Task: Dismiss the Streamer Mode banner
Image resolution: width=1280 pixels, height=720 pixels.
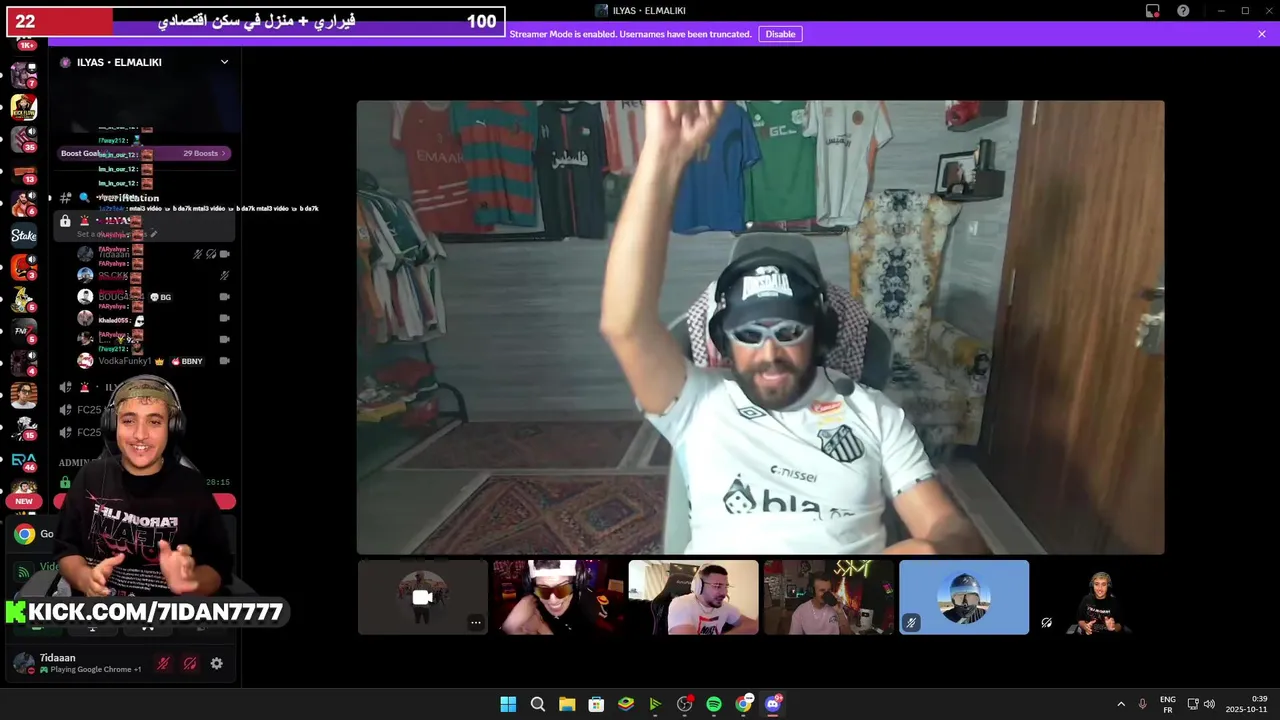Action: click(x=1262, y=34)
